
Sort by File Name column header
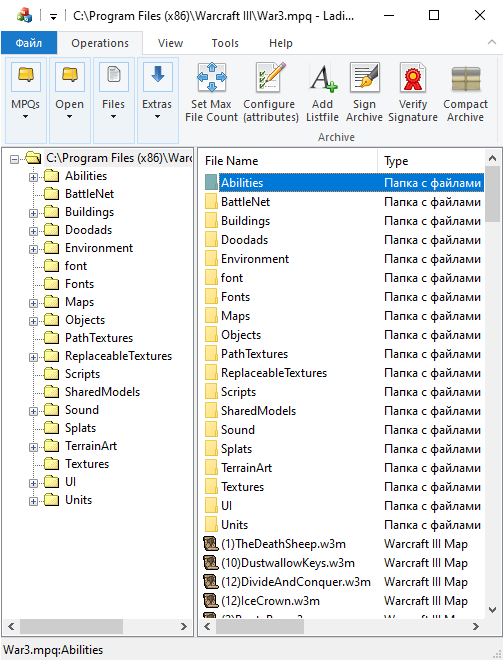click(x=289, y=161)
